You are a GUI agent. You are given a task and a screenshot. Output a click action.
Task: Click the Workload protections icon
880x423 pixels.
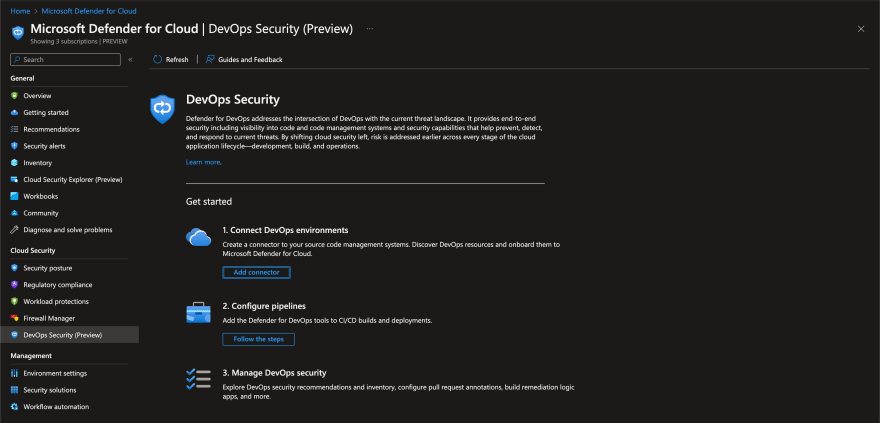[15, 302]
